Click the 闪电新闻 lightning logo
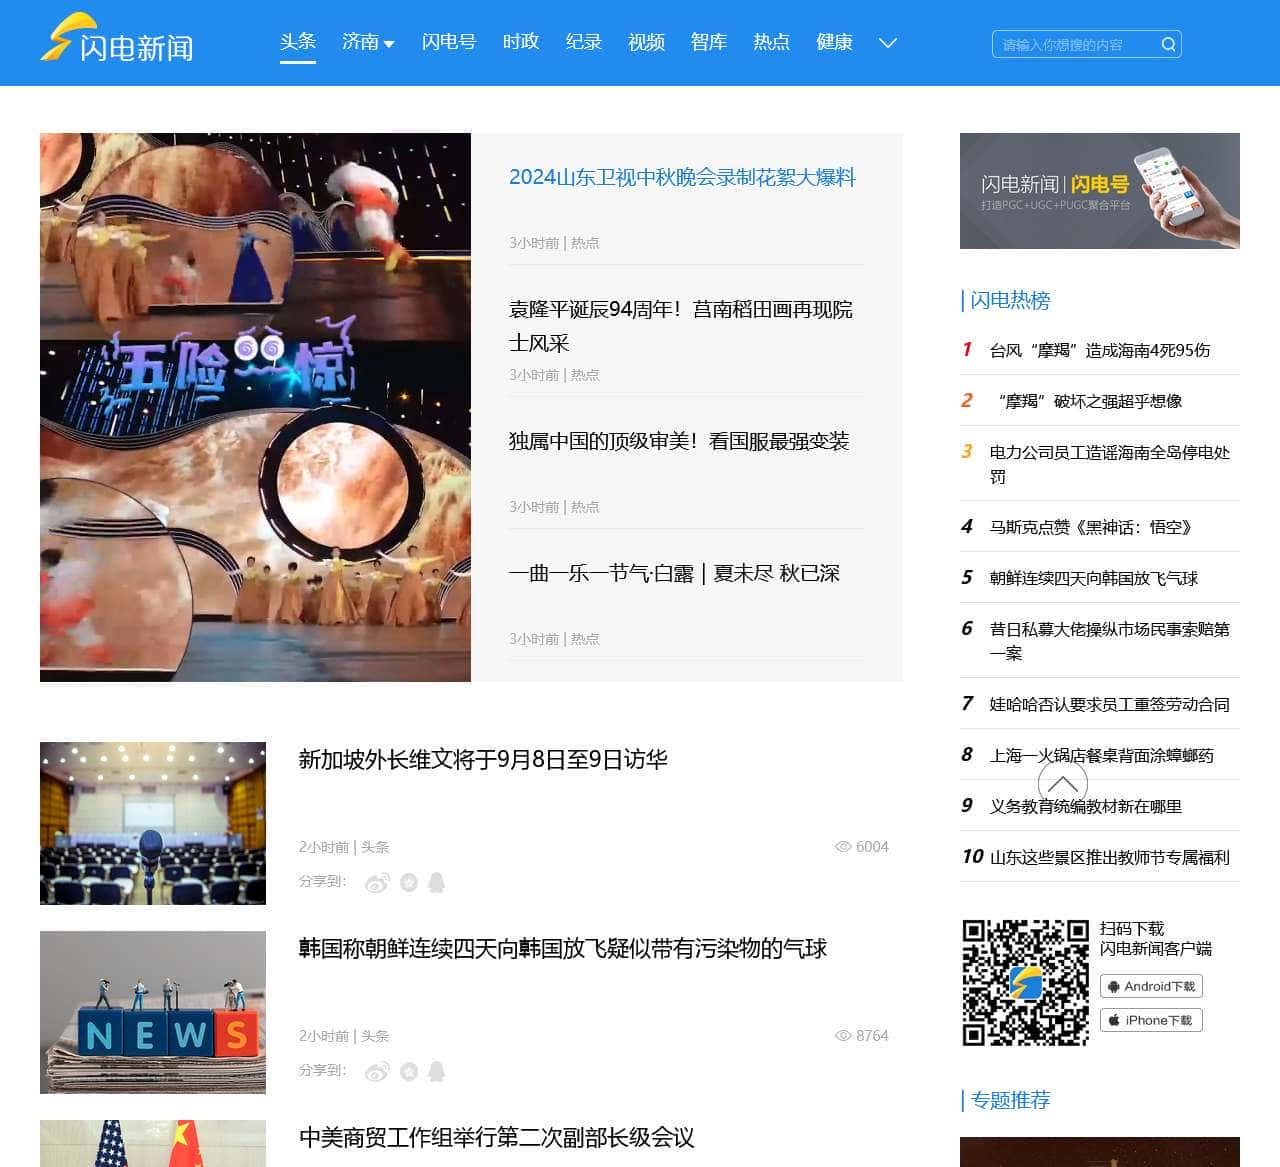Viewport: 1280px width, 1167px height. click(65, 40)
